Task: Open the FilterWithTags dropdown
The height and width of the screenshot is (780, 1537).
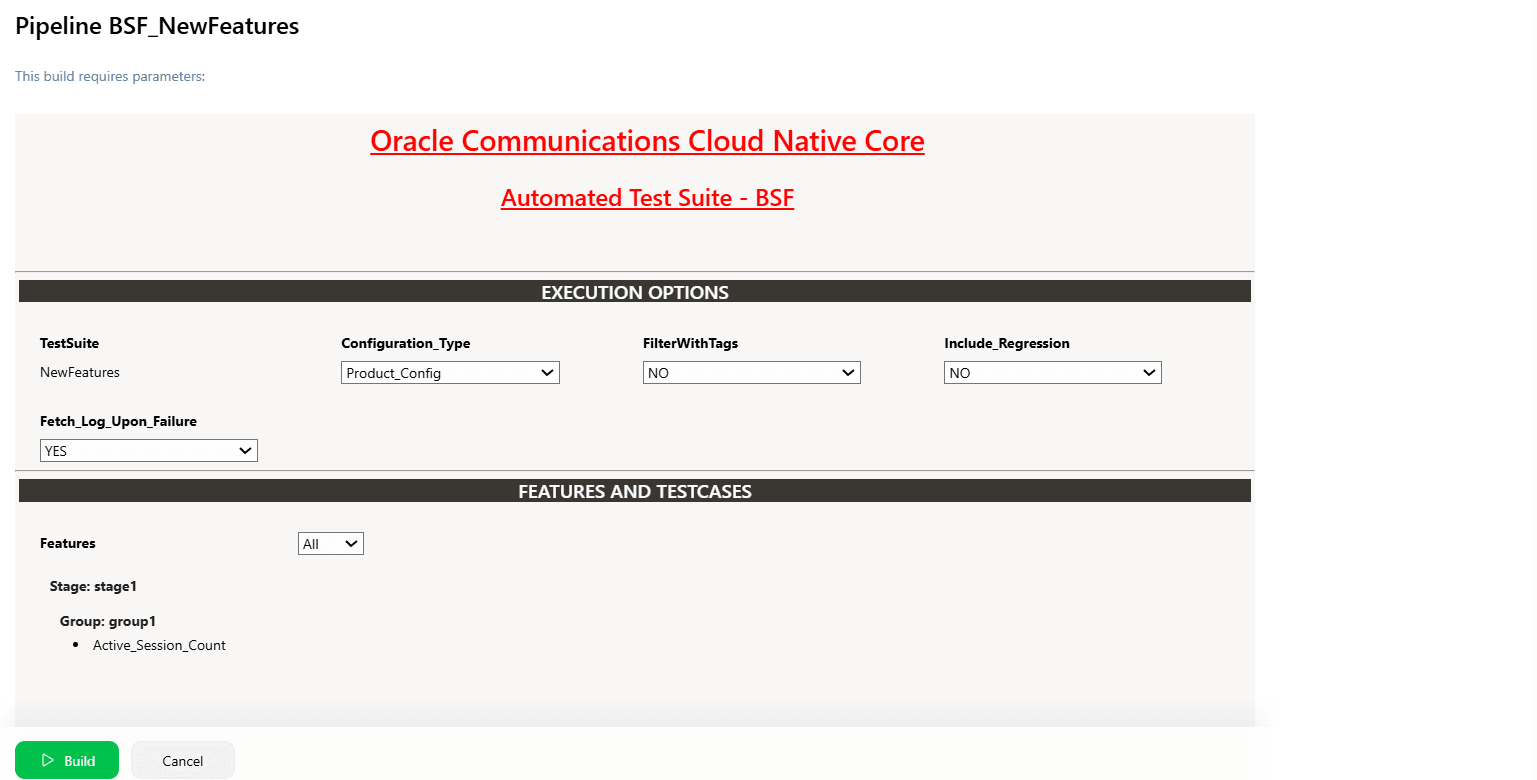Action: [x=750, y=372]
